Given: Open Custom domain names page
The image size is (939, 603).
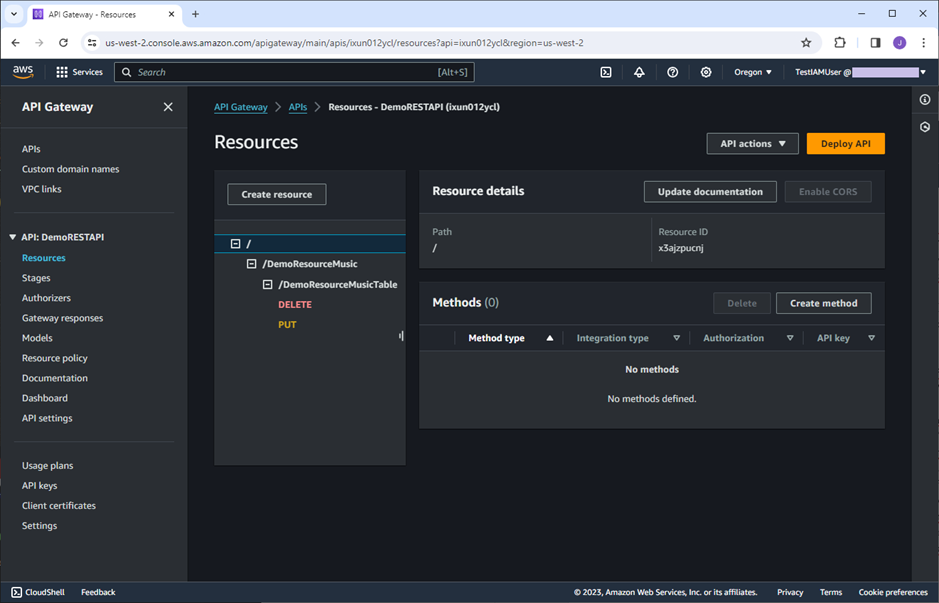Looking at the screenshot, I should click(x=71, y=169).
